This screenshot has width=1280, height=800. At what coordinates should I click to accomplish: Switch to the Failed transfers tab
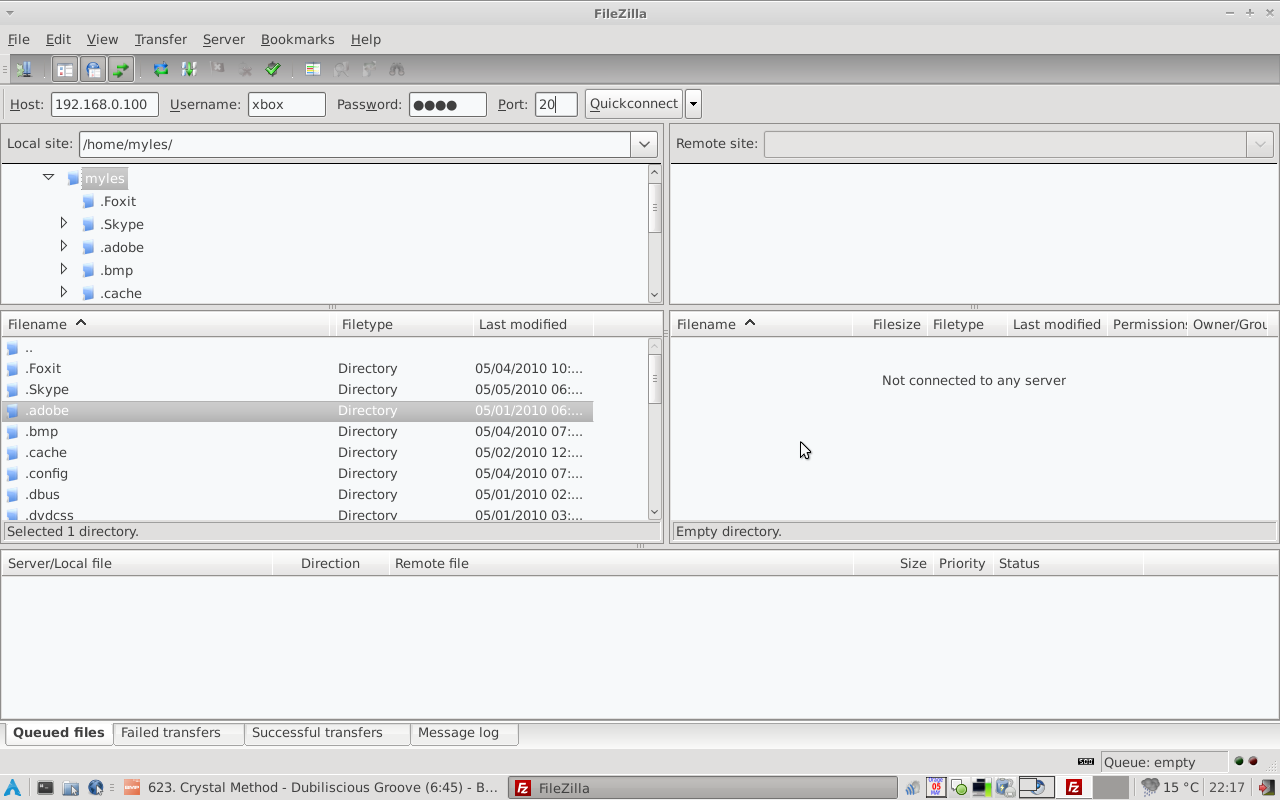(x=179, y=733)
